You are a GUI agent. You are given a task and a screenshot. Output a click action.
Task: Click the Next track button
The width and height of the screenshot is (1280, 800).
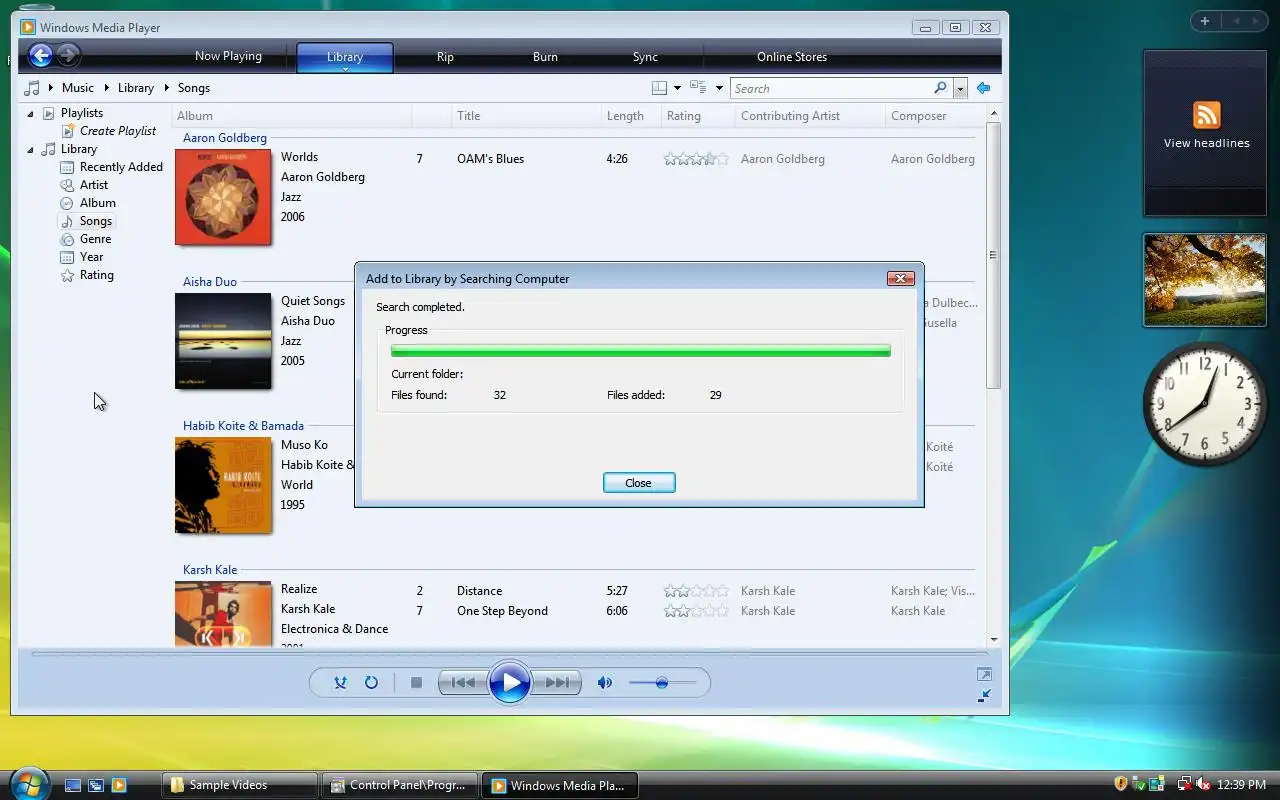pos(557,682)
